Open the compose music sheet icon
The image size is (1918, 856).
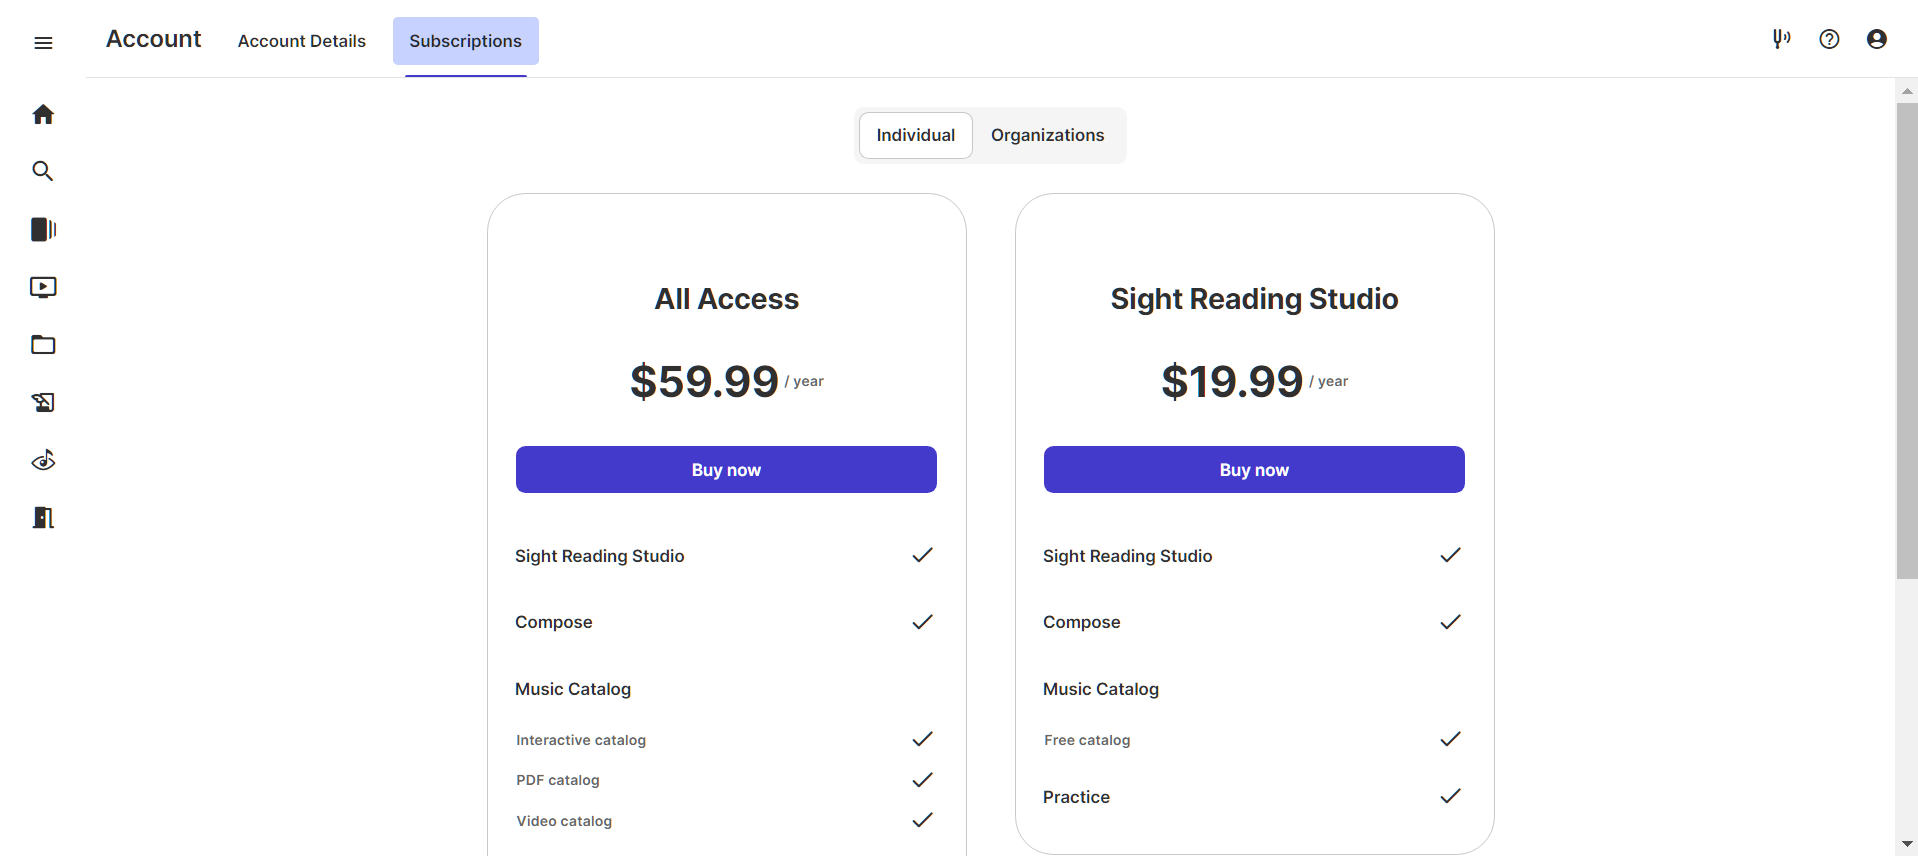[x=43, y=403]
